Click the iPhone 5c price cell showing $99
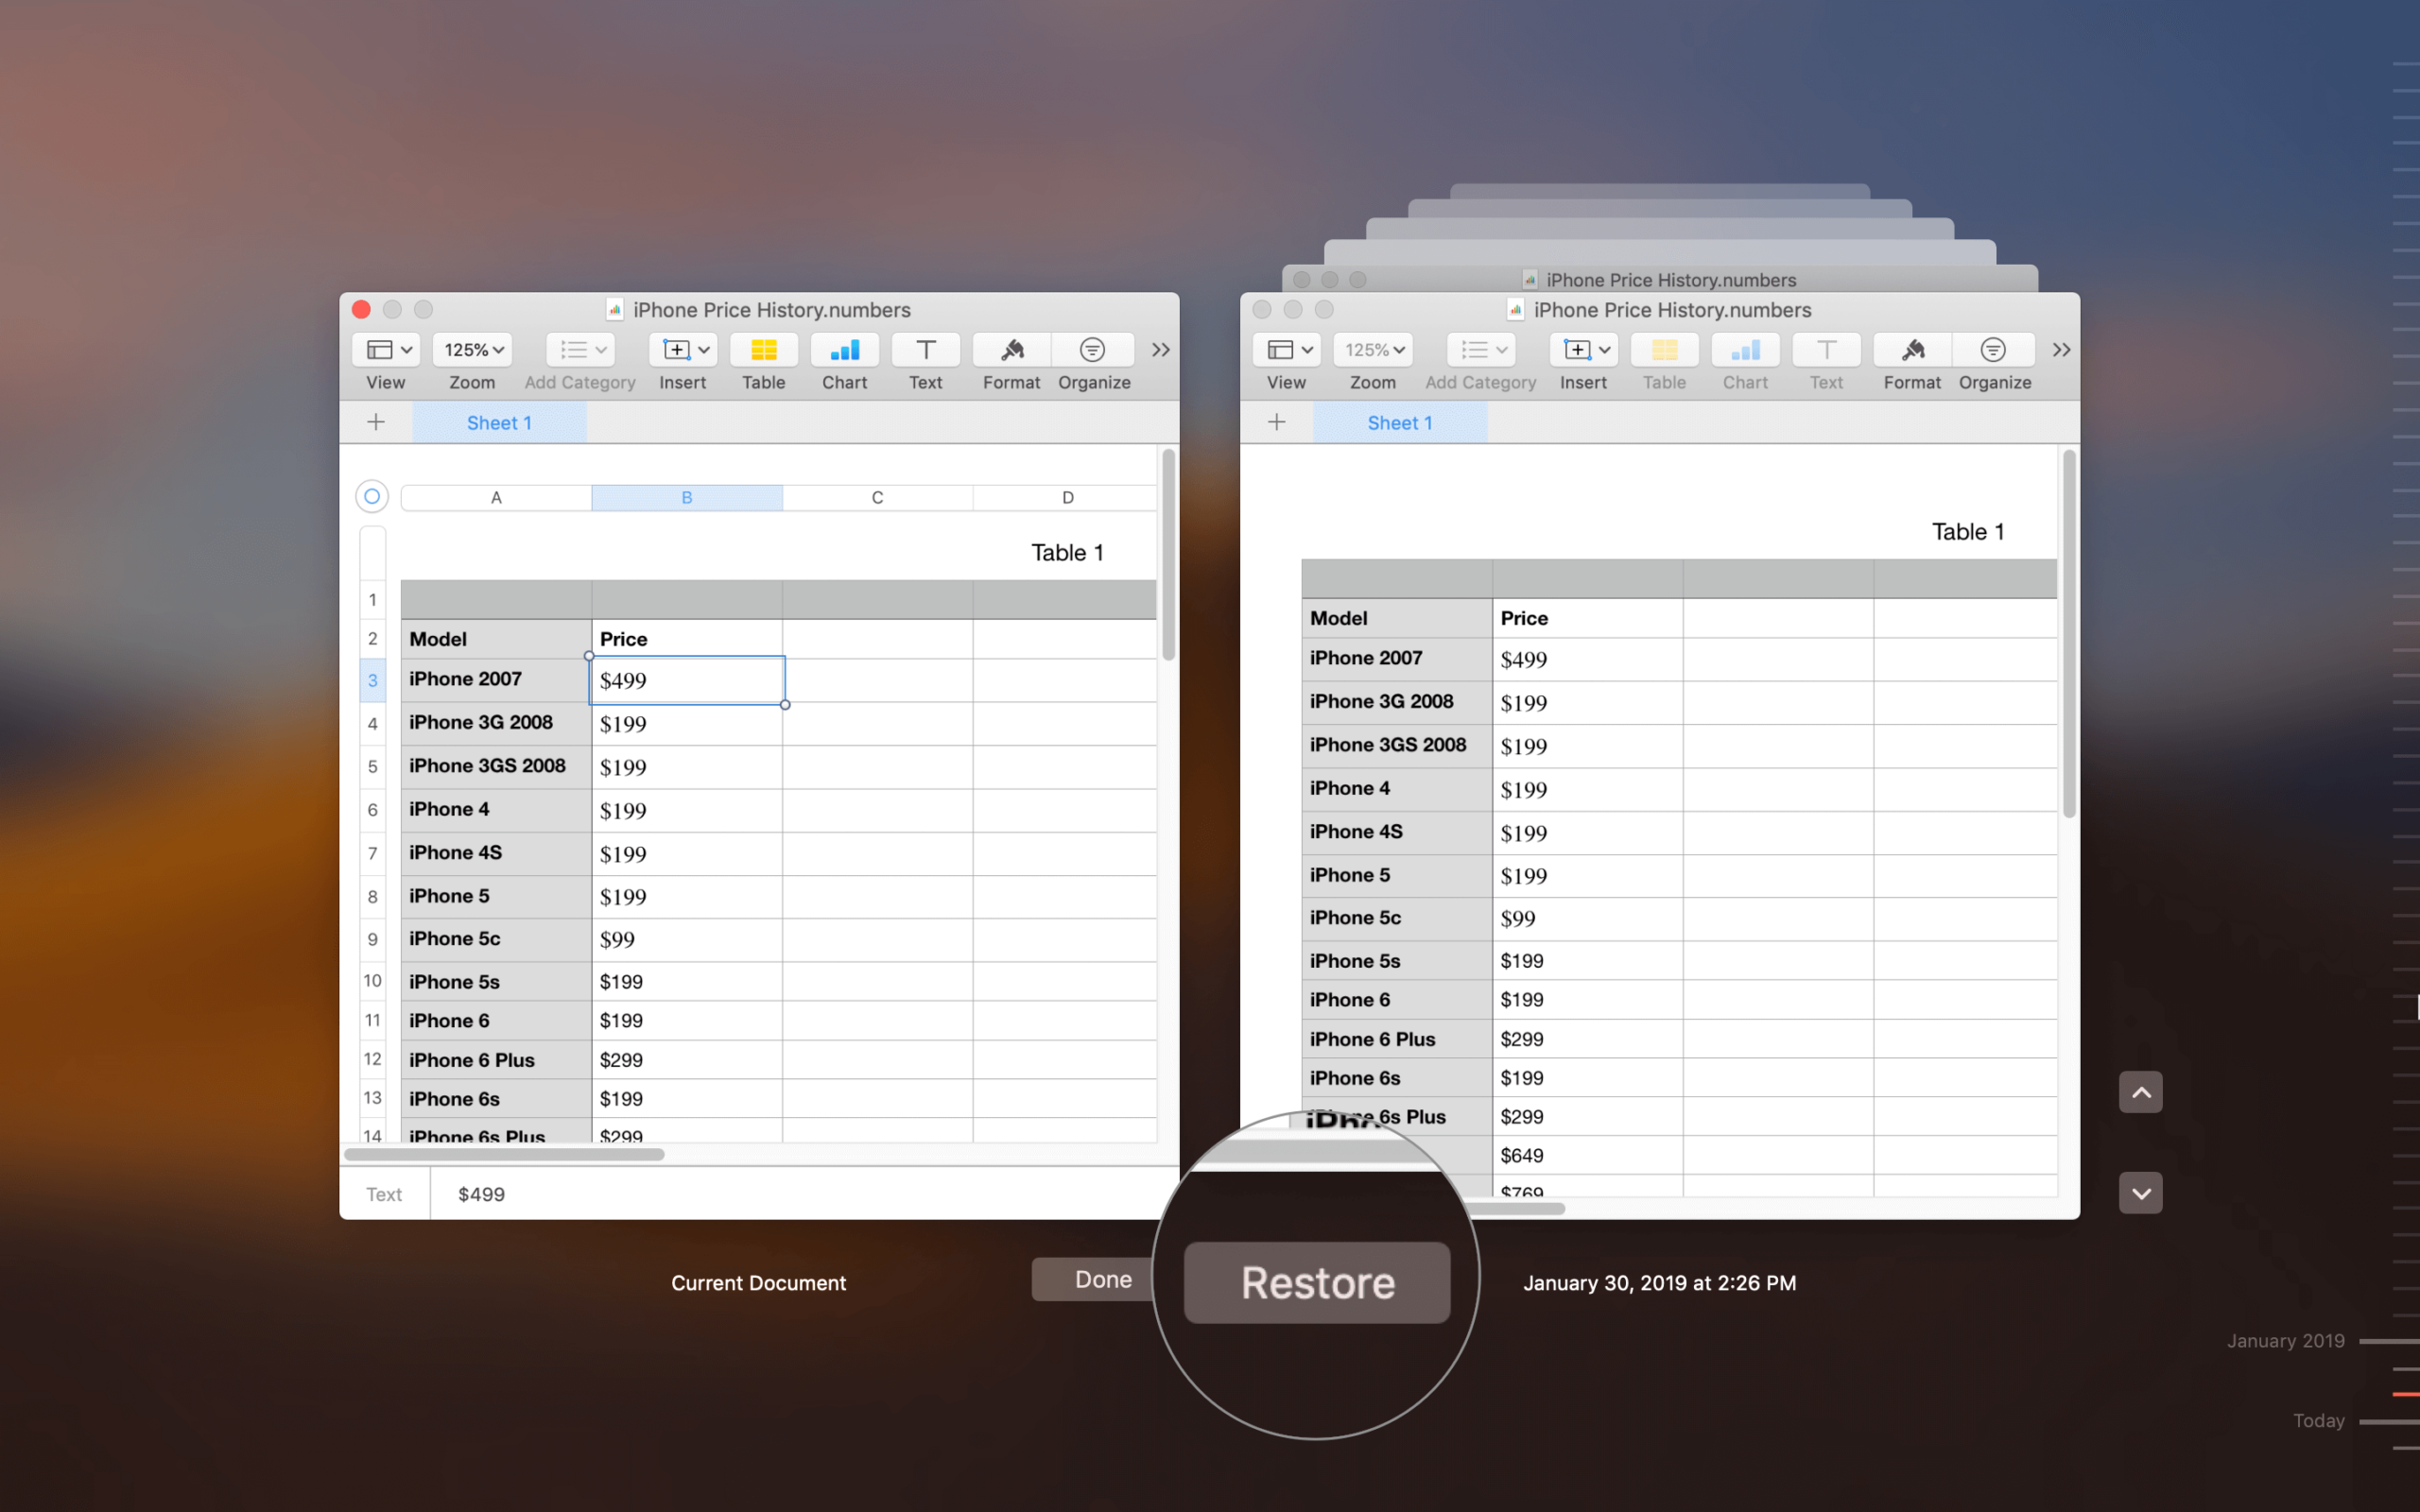The height and width of the screenshot is (1512, 2420). tap(686, 937)
